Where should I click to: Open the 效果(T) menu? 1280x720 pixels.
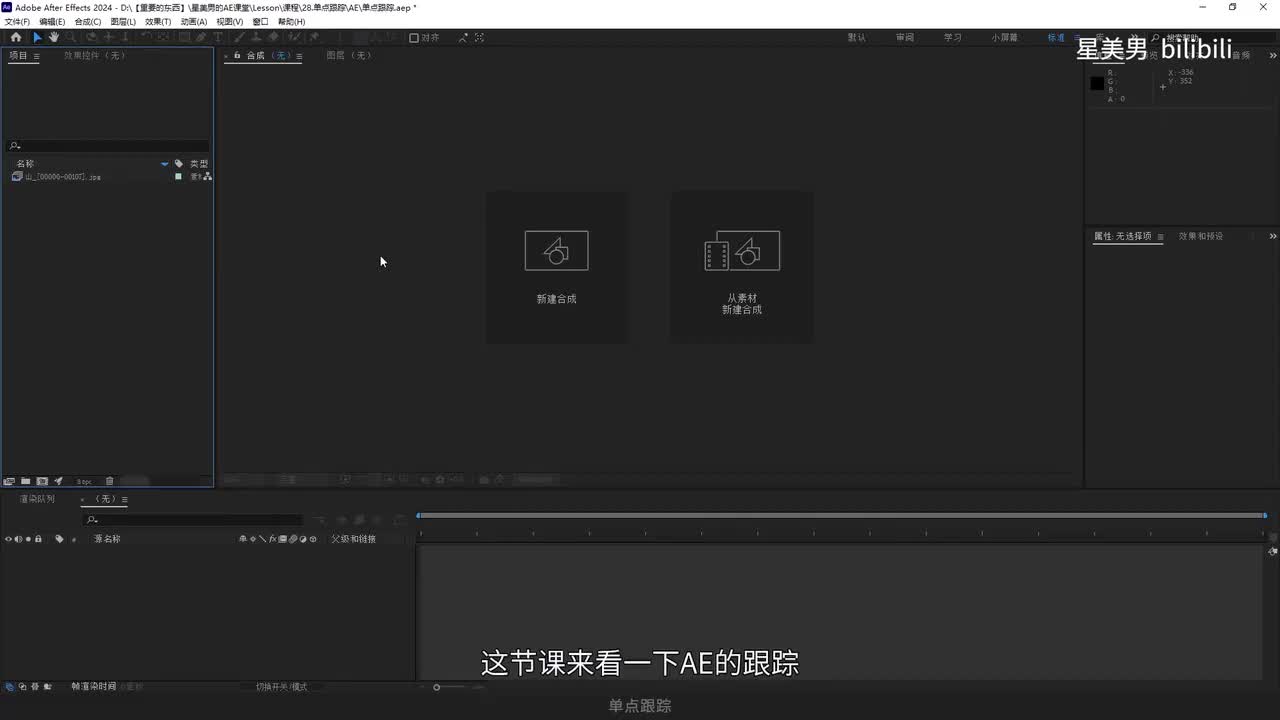(158, 21)
